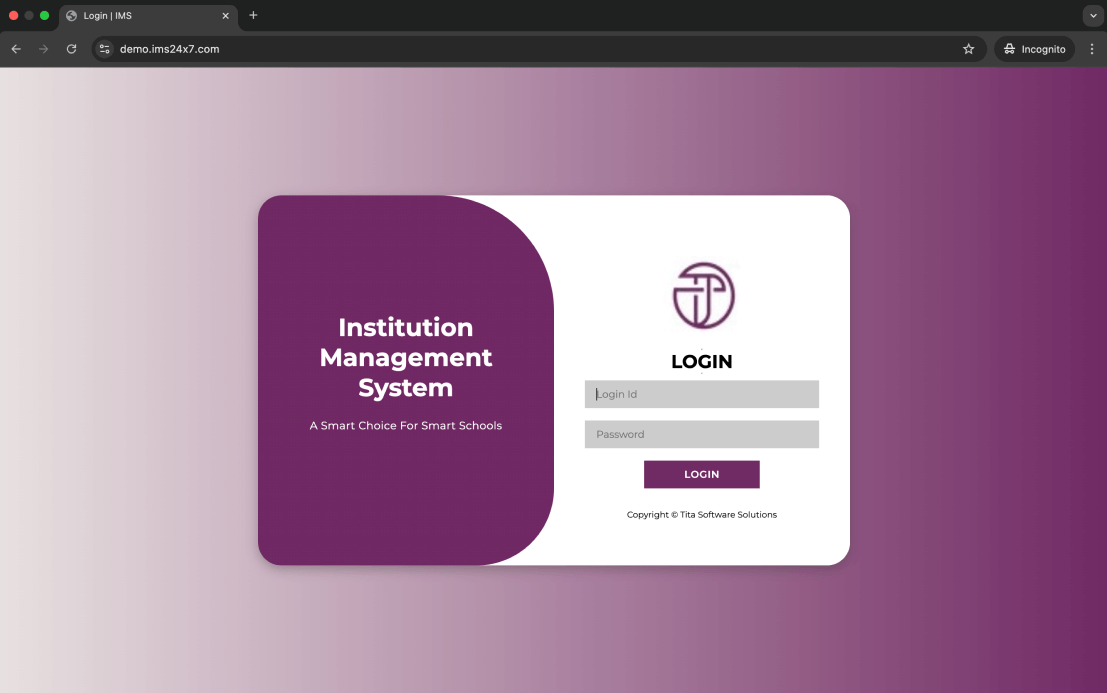Image resolution: width=1107 pixels, height=693 pixels.
Task: Close the Login | IMS tab
Action: pyautogui.click(x=226, y=16)
